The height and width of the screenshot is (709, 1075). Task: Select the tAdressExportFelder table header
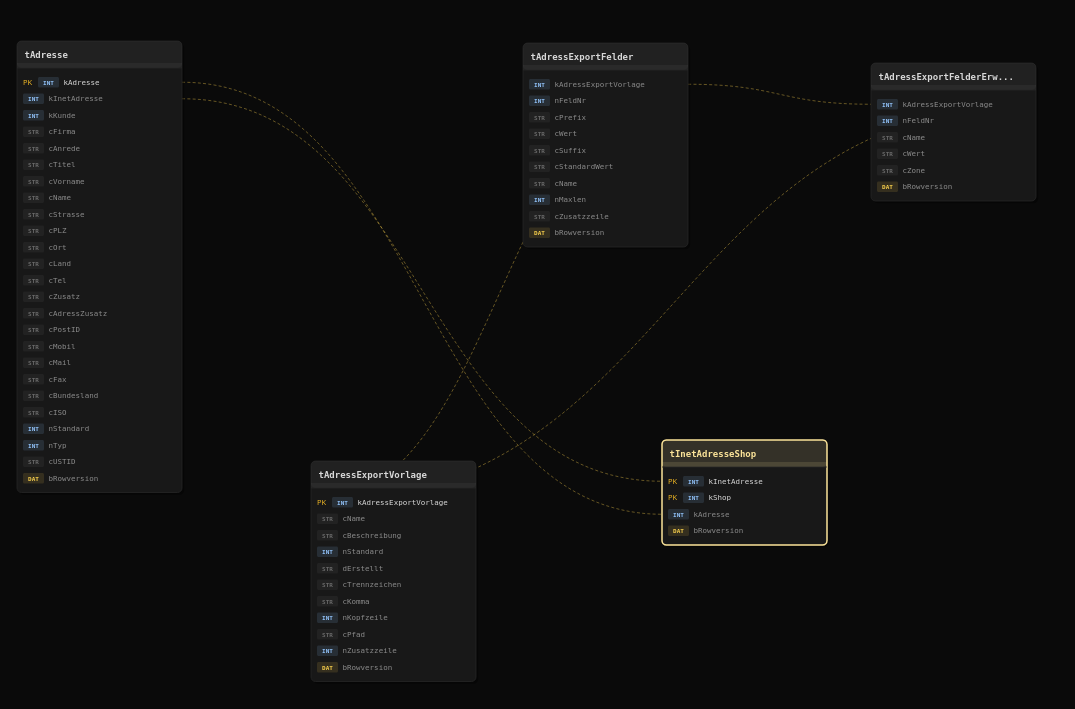tap(605, 57)
